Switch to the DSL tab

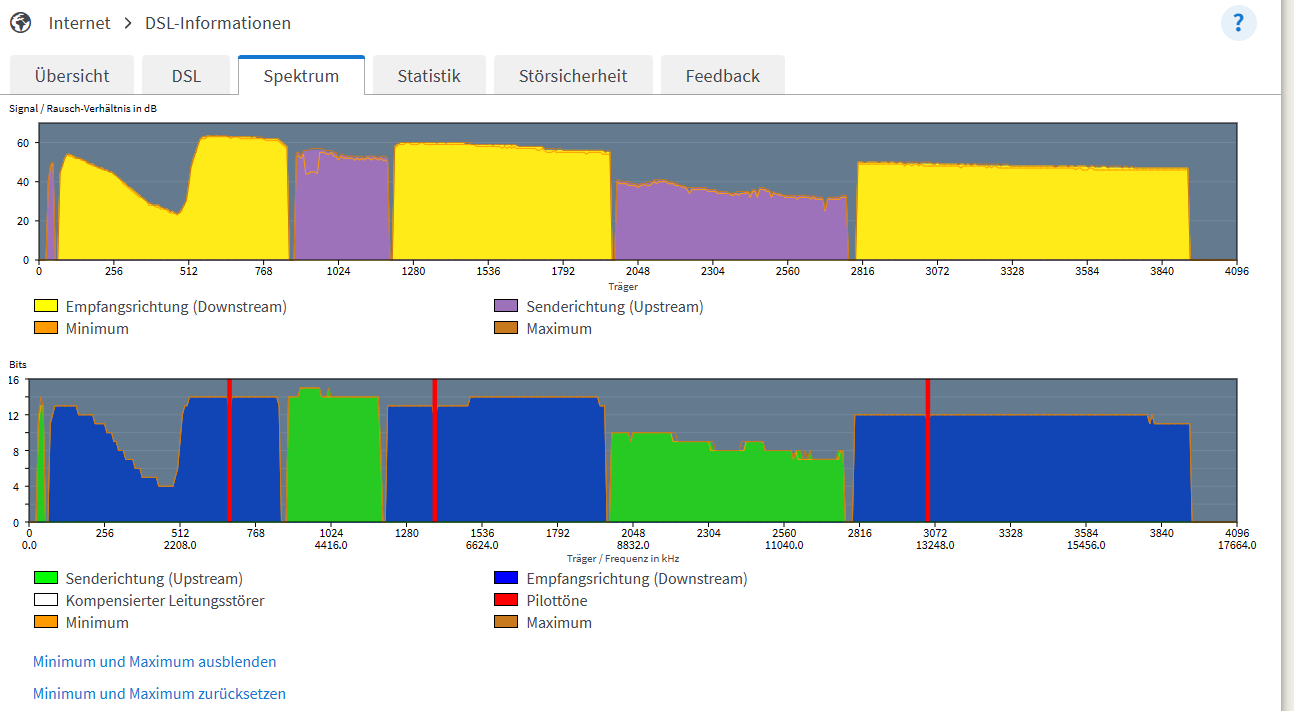click(x=186, y=76)
